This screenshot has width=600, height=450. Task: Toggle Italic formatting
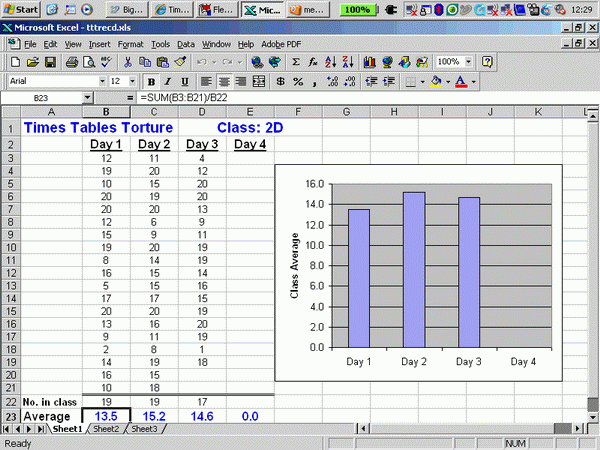[x=169, y=81]
